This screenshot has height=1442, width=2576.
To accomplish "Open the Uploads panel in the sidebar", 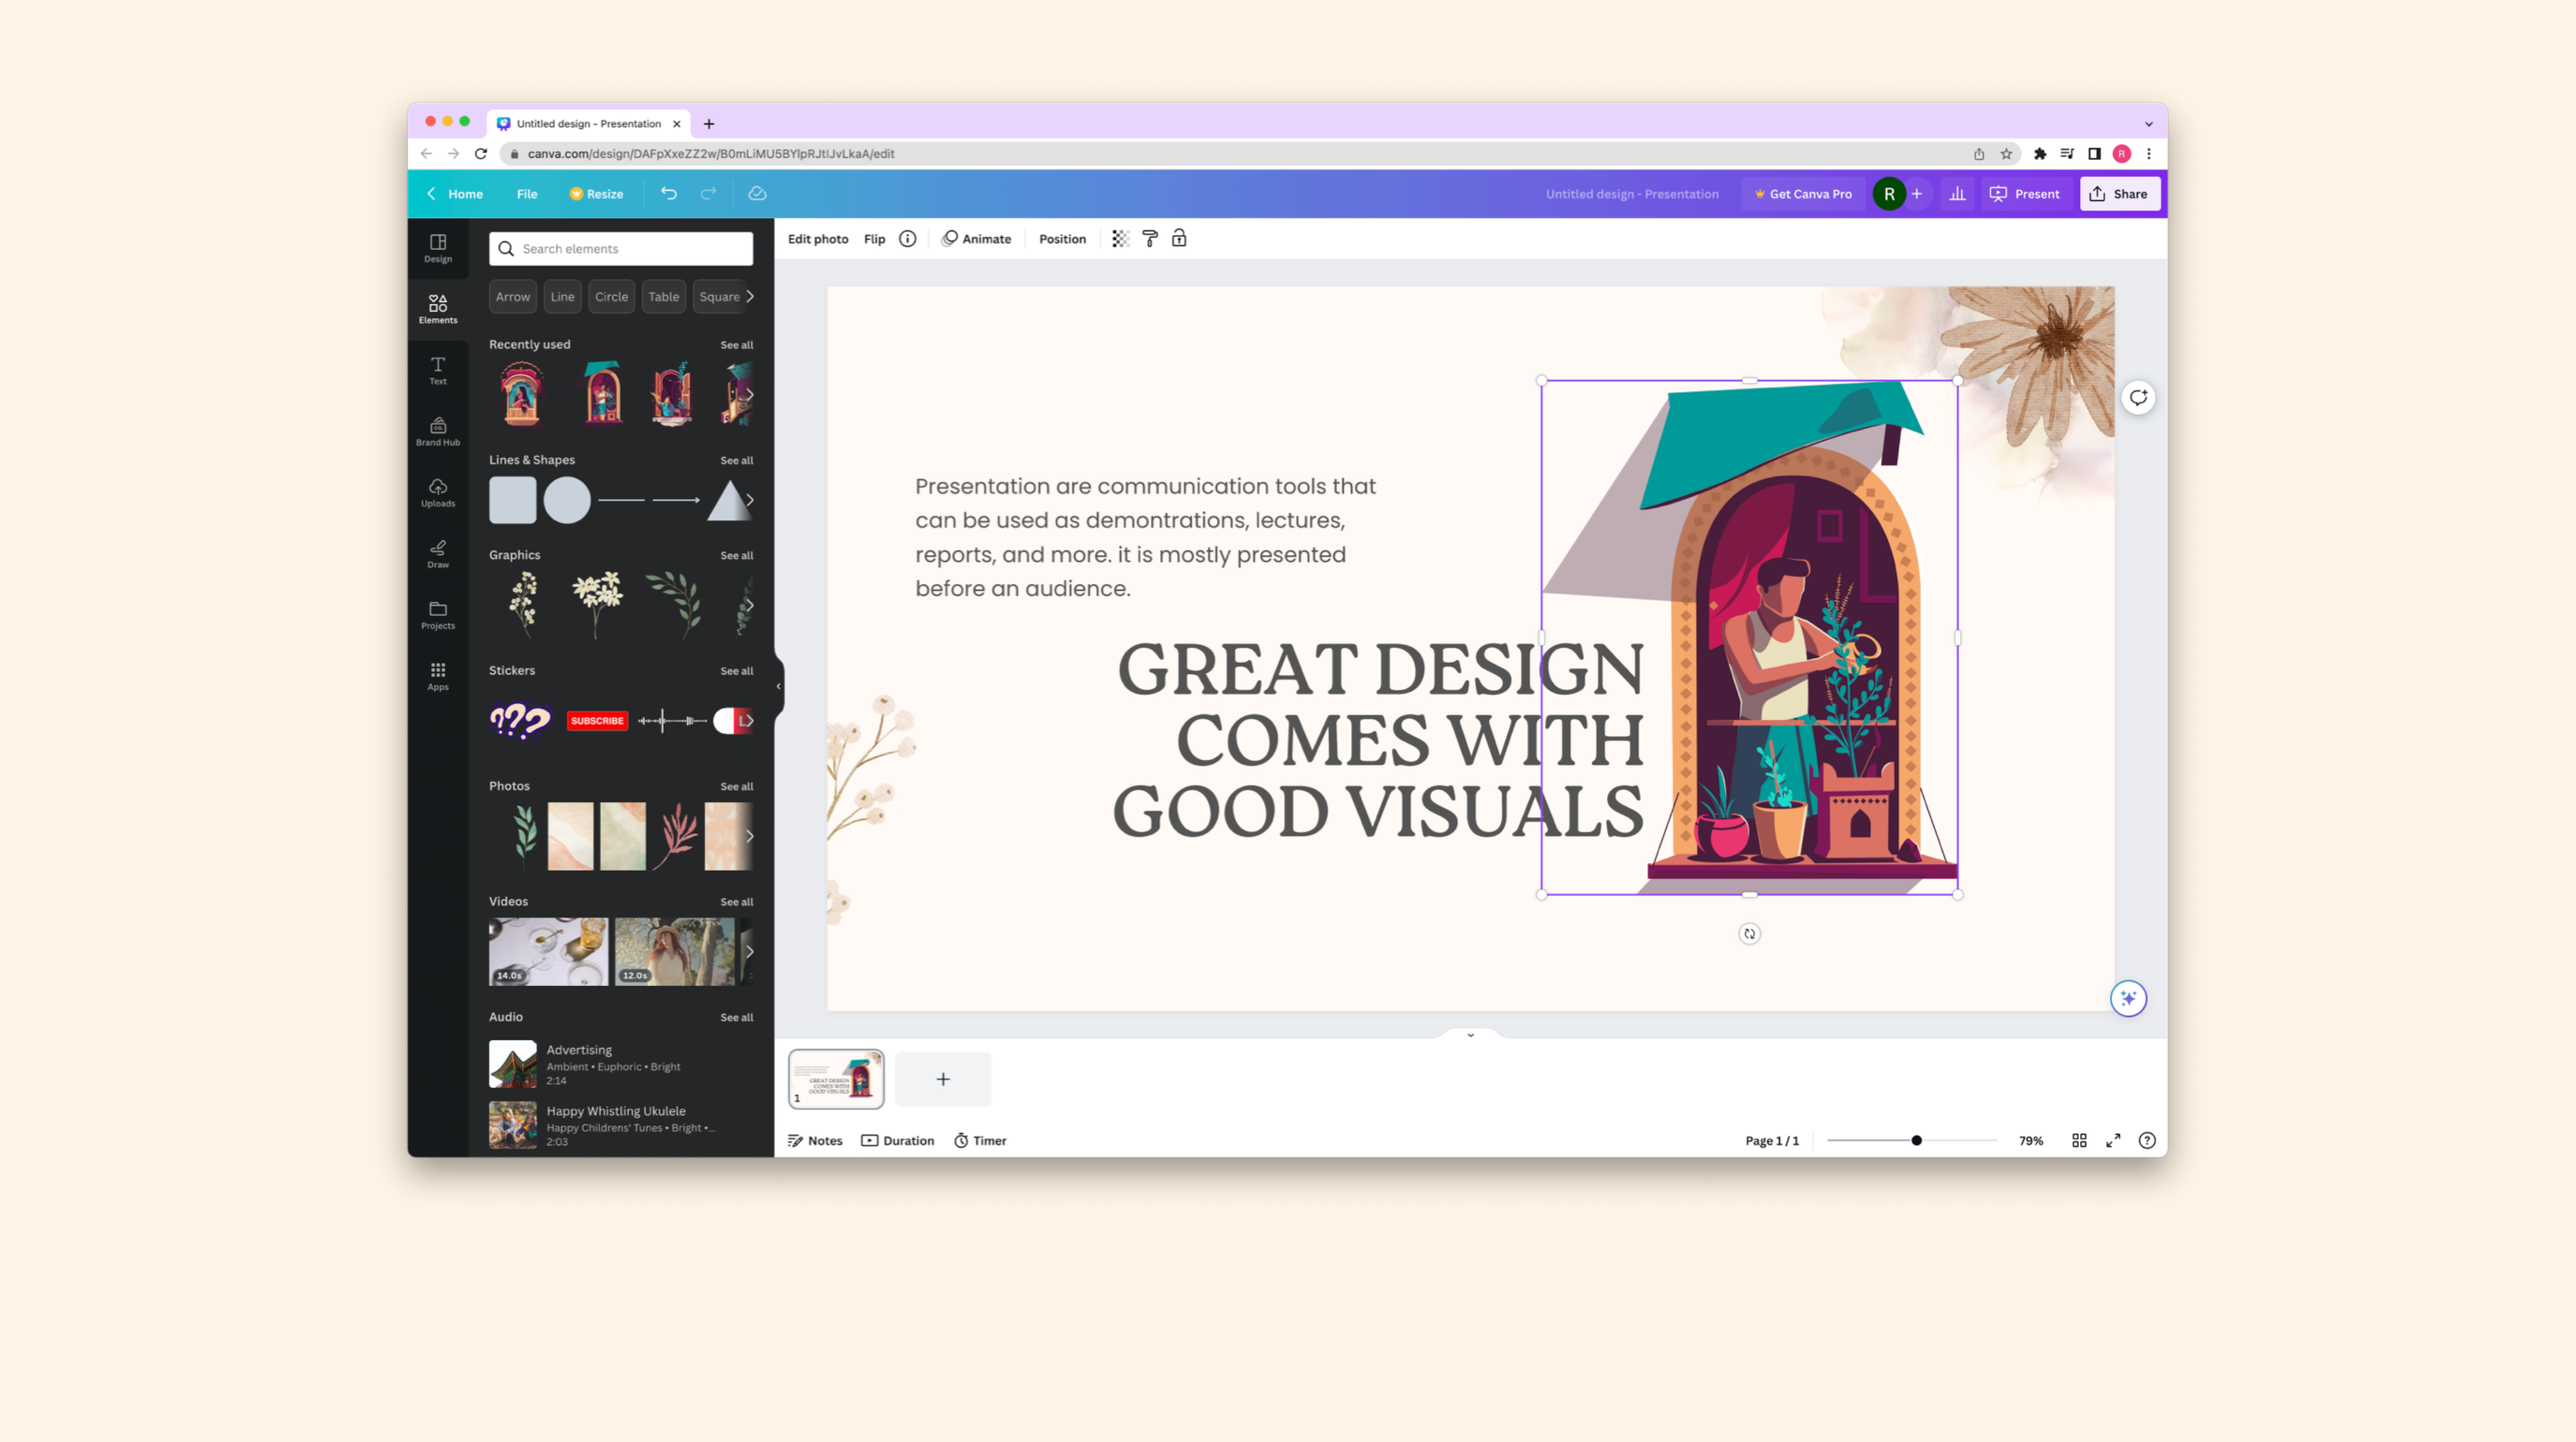I will 438,492.
